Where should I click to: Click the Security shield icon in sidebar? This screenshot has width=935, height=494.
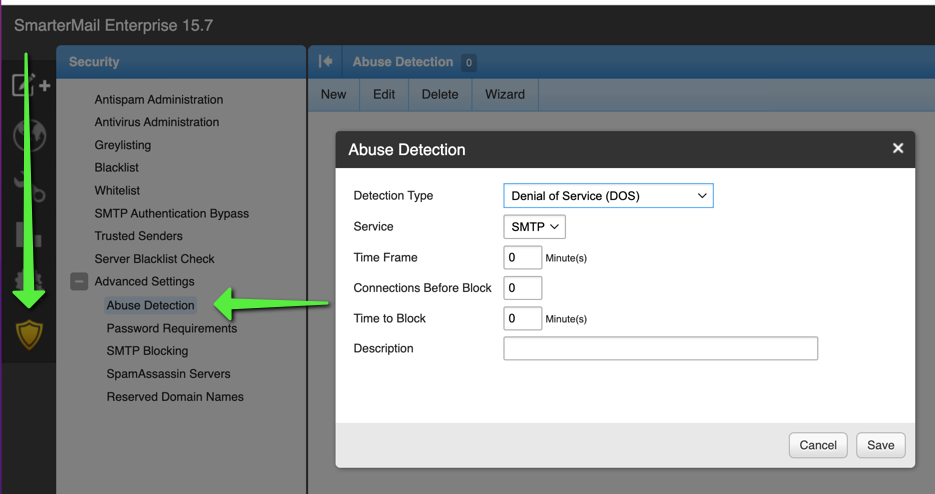click(x=29, y=334)
